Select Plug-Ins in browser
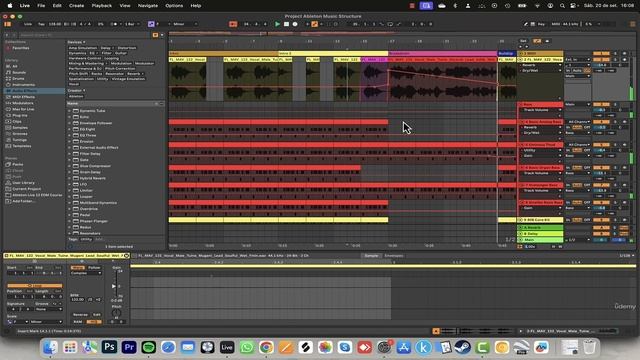 click(20, 115)
